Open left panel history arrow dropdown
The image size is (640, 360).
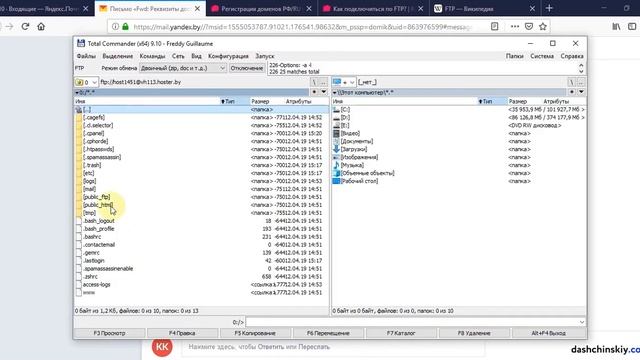(x=323, y=92)
